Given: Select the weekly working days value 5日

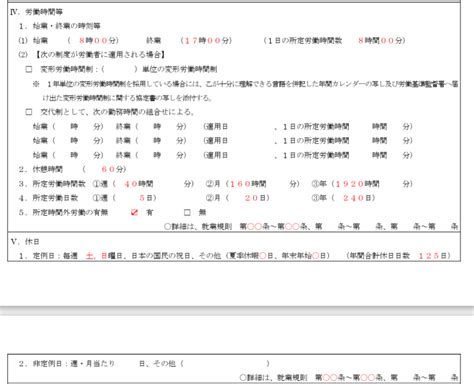Looking at the screenshot, I should (x=146, y=198).
